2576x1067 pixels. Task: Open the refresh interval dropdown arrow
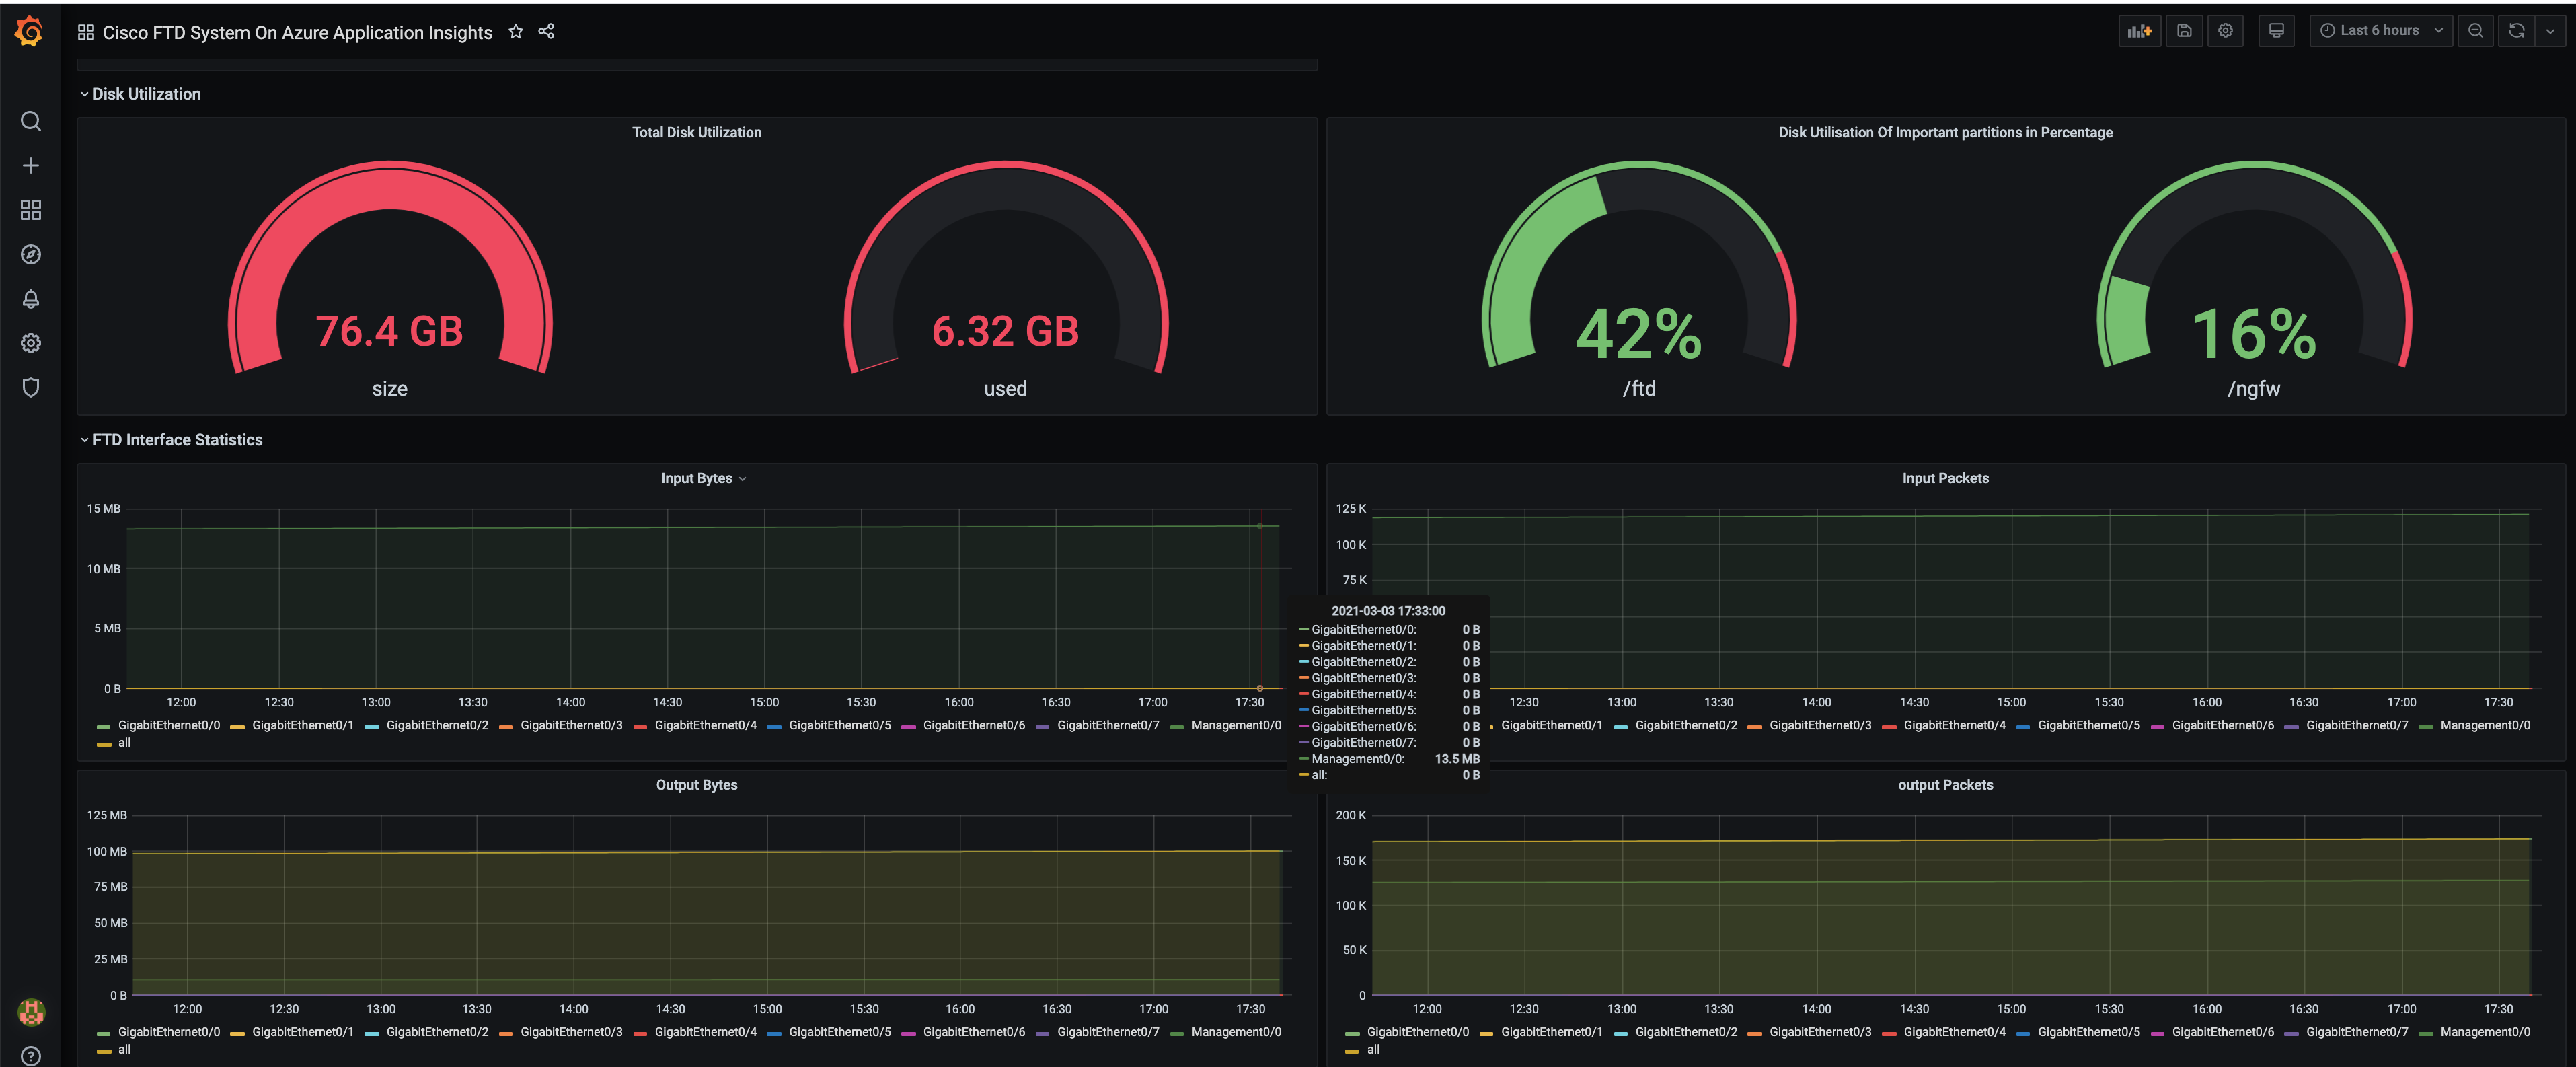[2550, 31]
